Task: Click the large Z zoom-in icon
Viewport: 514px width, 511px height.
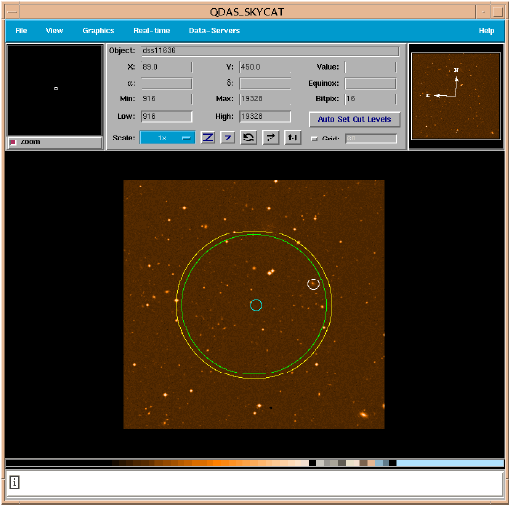Action: (x=208, y=137)
